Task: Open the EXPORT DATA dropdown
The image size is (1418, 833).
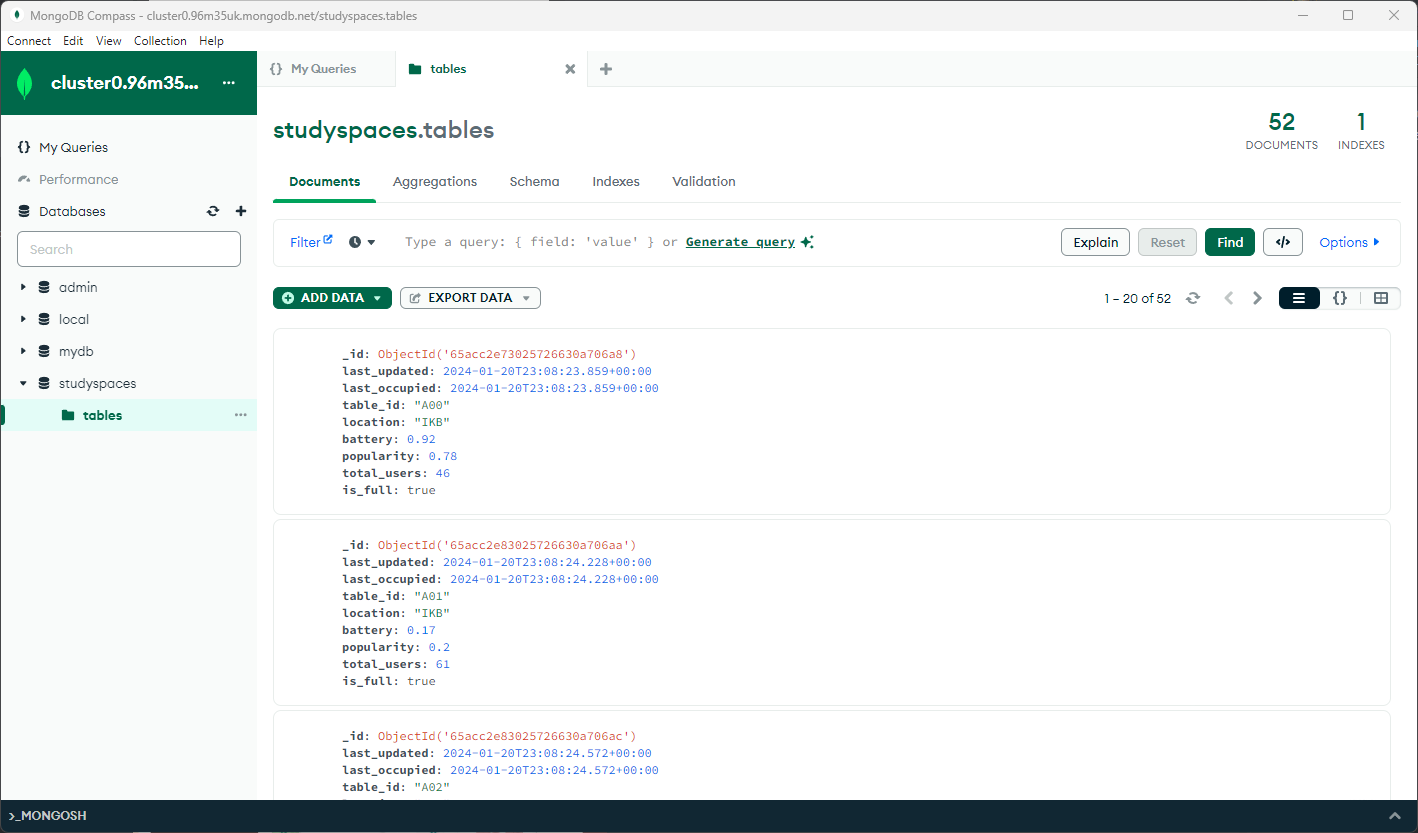Action: [470, 298]
